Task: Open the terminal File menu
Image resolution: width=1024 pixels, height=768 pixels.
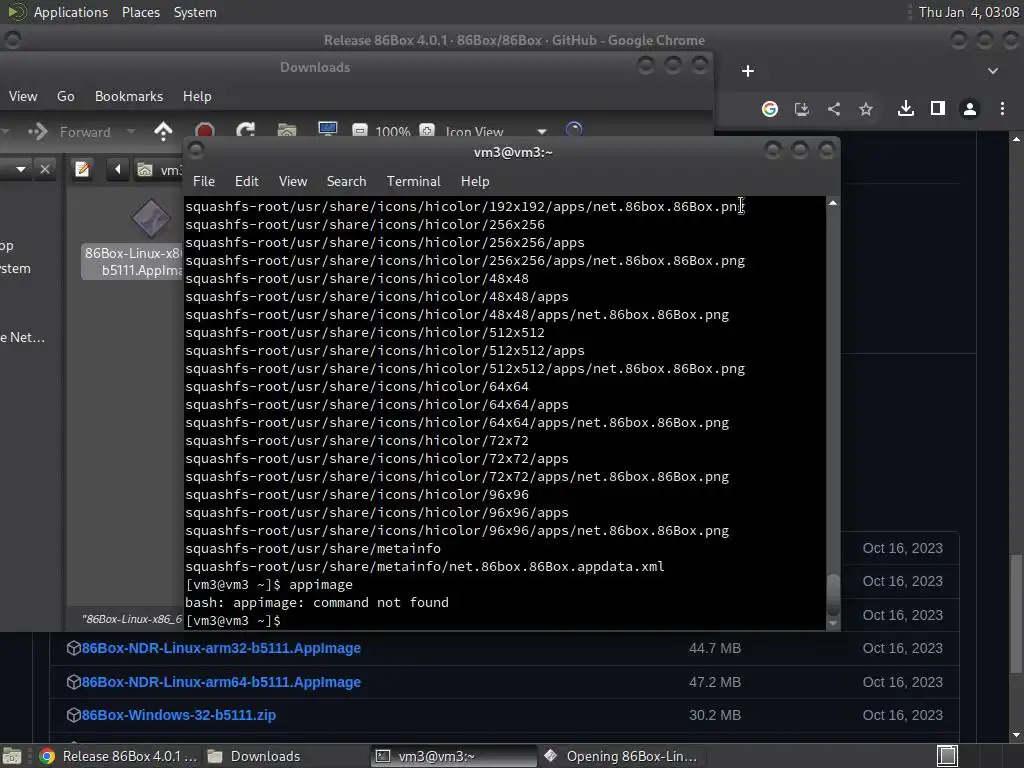Action: (x=204, y=181)
